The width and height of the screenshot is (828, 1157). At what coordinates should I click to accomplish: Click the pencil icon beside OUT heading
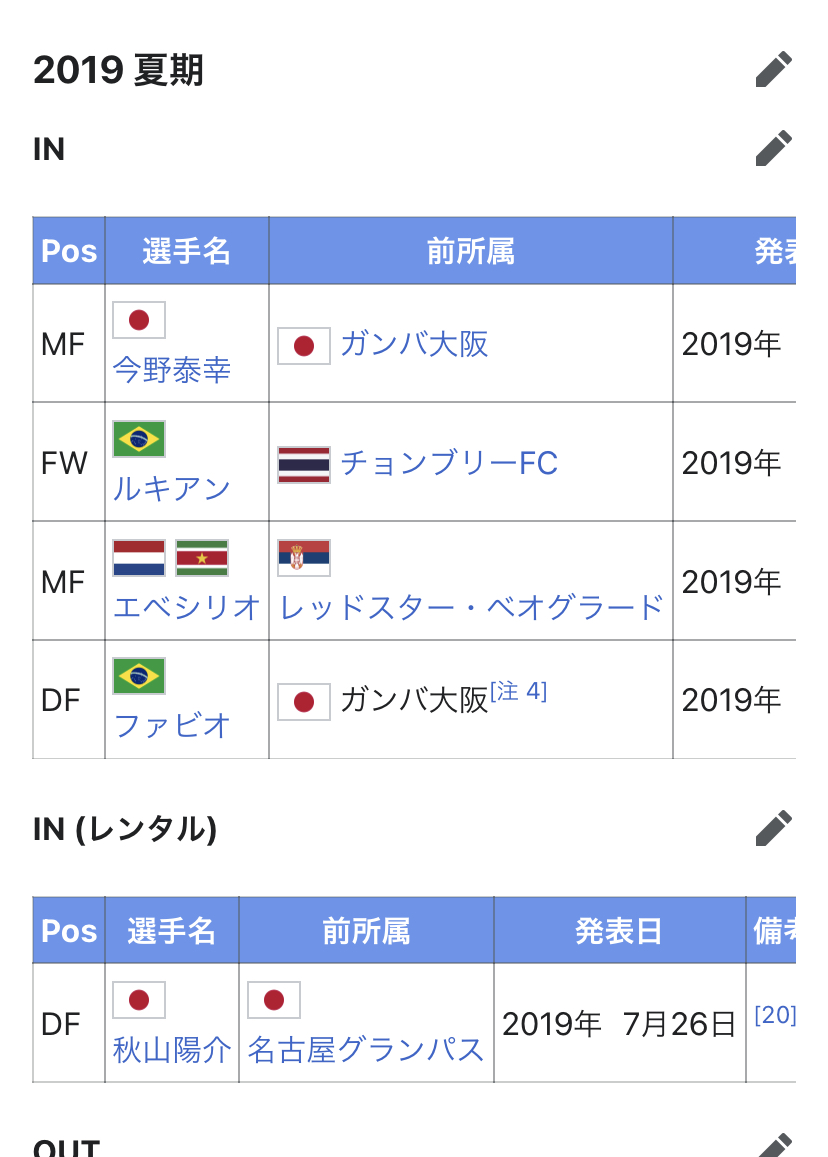[x=775, y=1145]
